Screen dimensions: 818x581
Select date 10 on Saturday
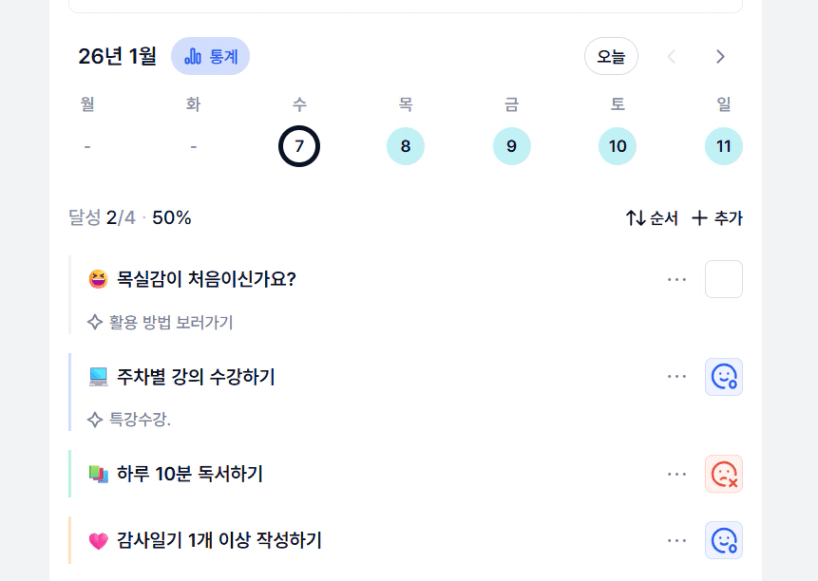(617, 146)
